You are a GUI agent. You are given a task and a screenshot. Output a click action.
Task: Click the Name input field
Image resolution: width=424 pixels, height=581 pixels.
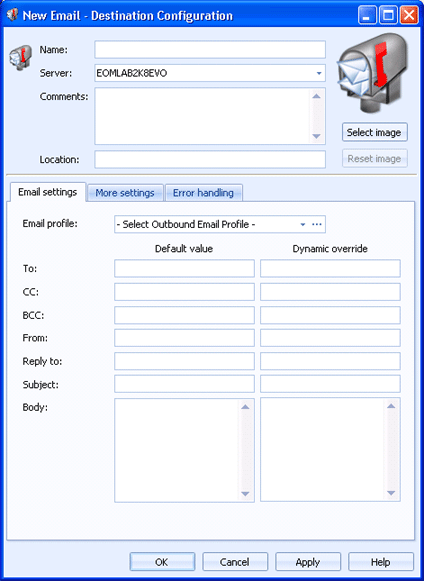[210, 50]
